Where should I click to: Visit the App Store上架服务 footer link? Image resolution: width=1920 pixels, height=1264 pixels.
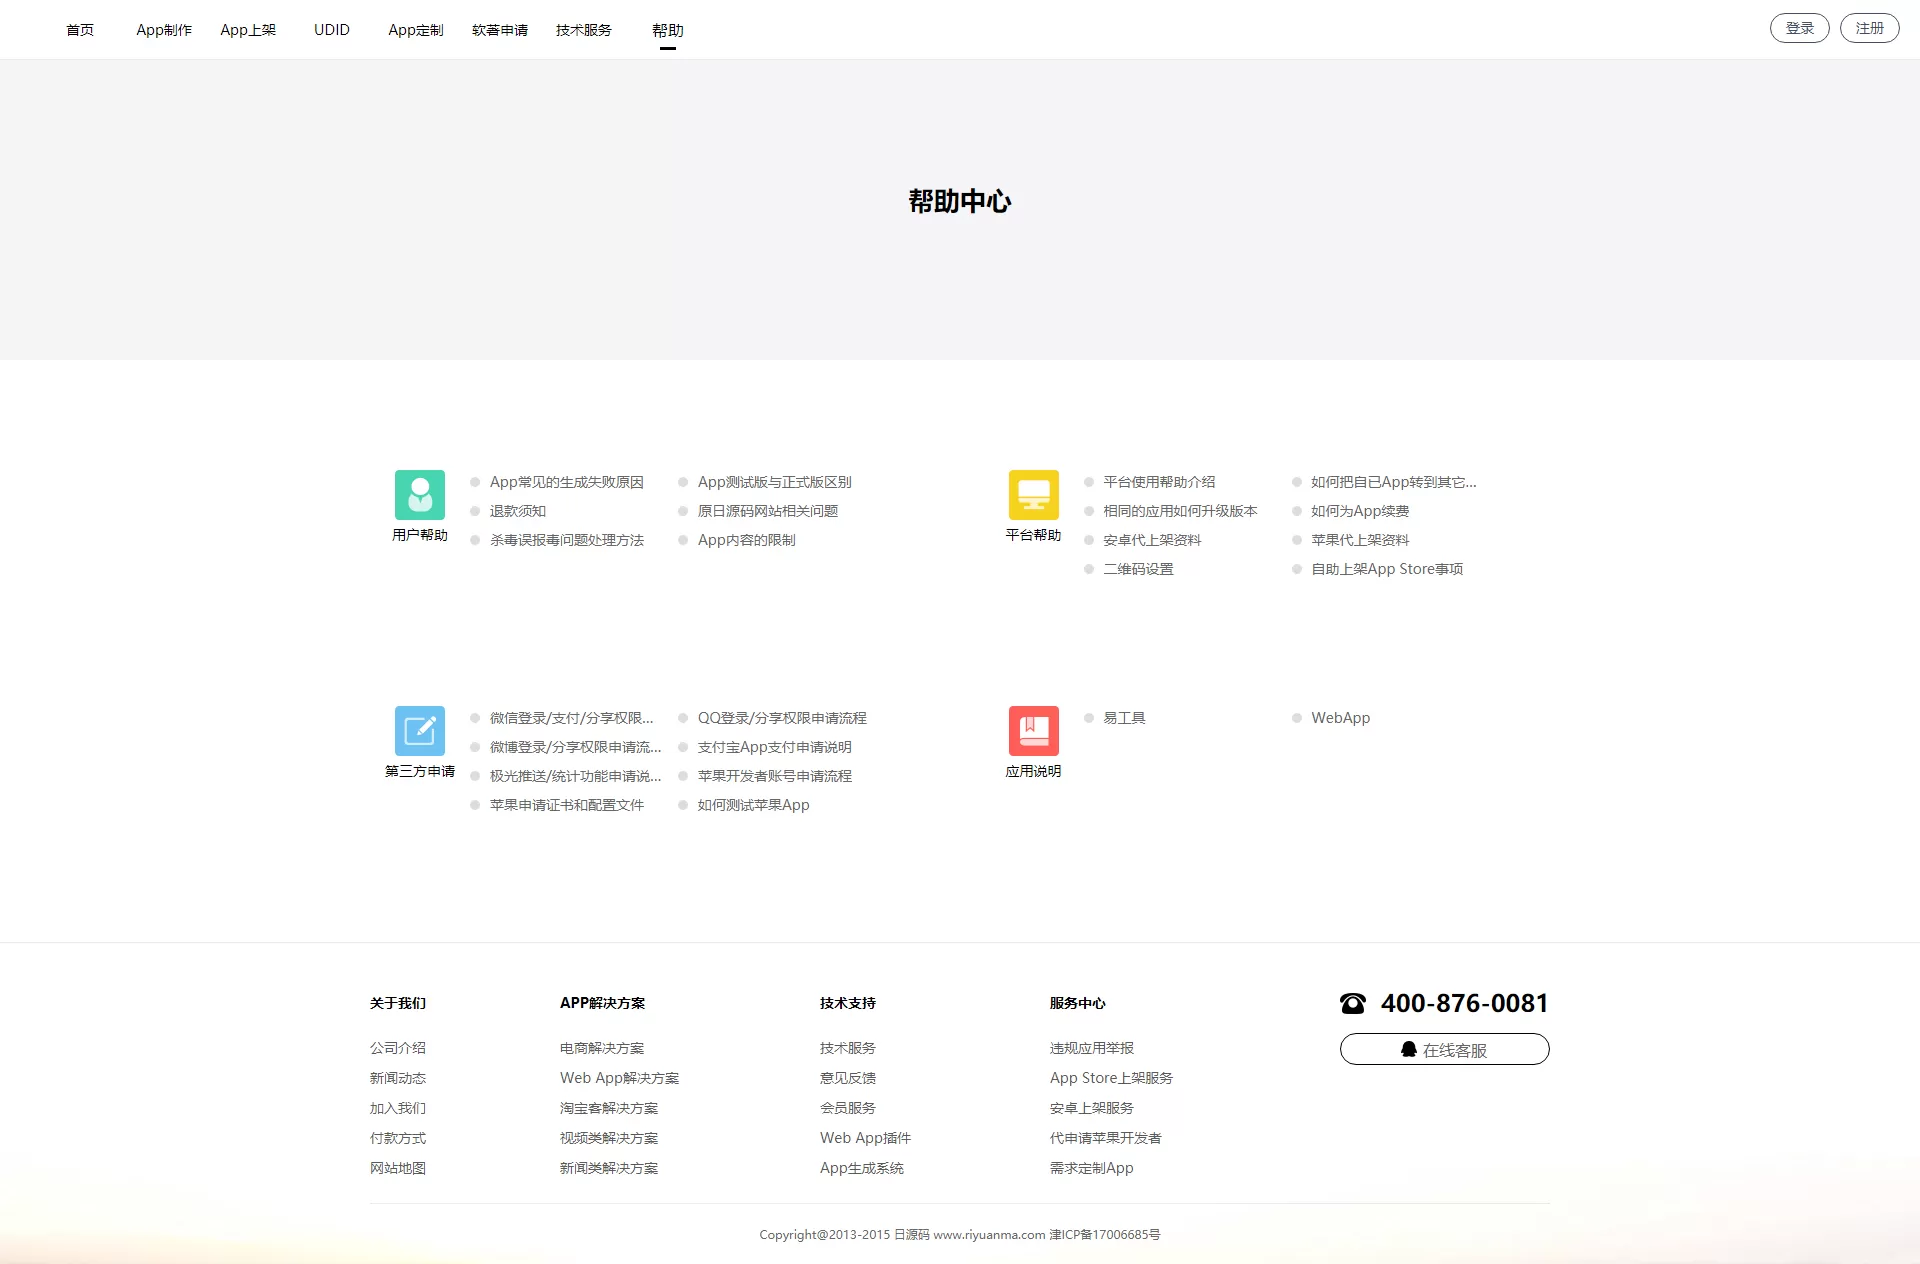coord(1111,1078)
